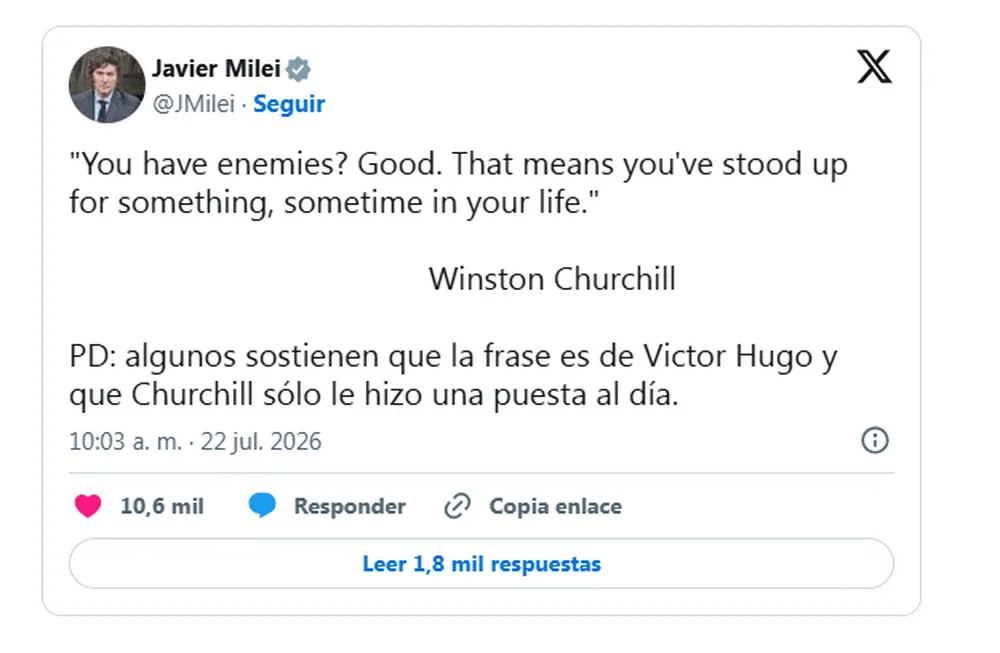Screen dimensions: 1000x653
Task: Click Copia enlace to copy link
Action: click(x=555, y=506)
